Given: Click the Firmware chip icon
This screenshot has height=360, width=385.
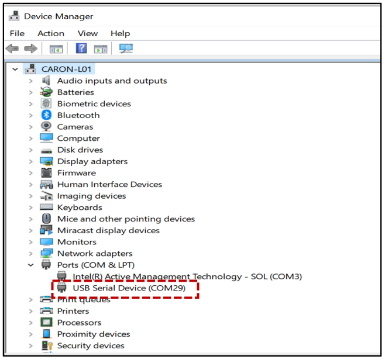Looking at the screenshot, I should [x=46, y=173].
